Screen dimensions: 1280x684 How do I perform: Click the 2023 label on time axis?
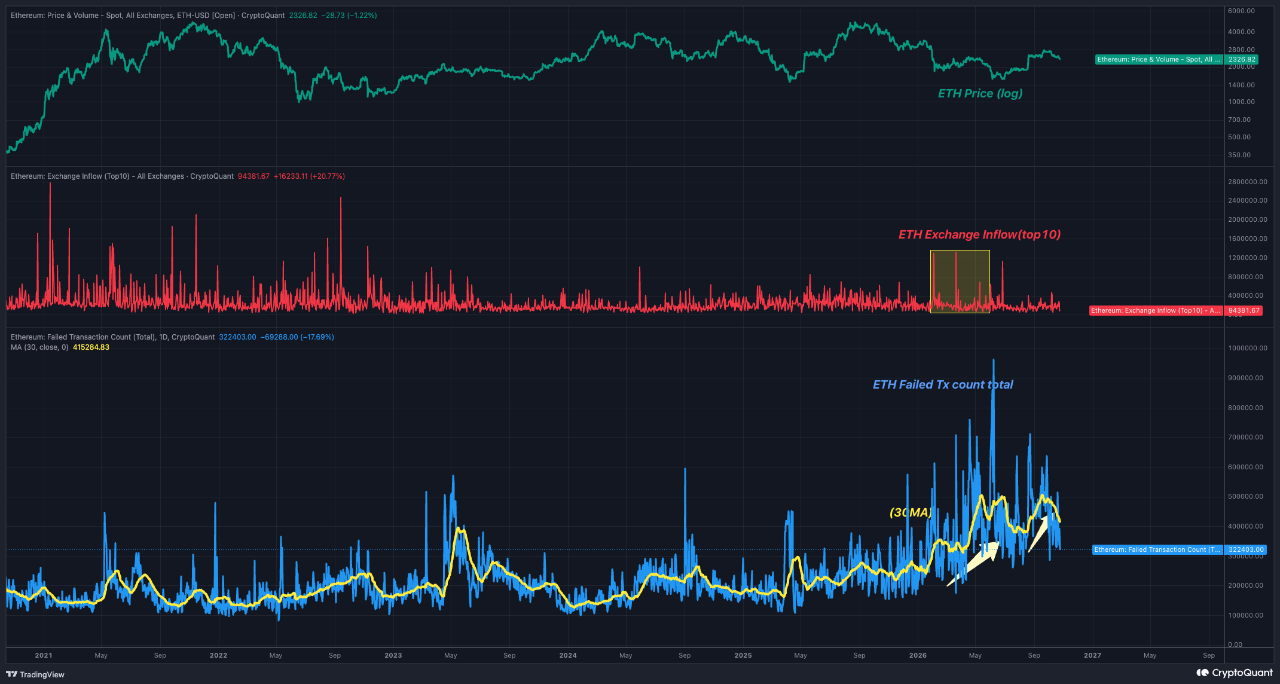(393, 656)
